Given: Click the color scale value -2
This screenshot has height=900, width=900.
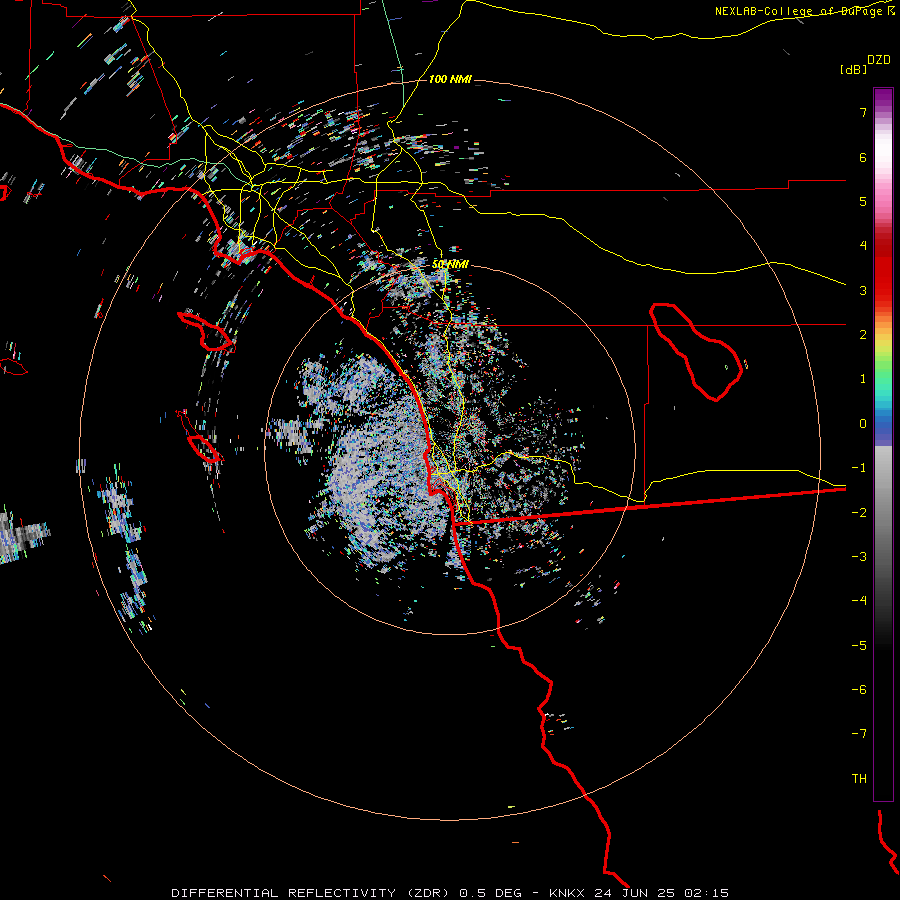Looking at the screenshot, I should coord(859,513).
